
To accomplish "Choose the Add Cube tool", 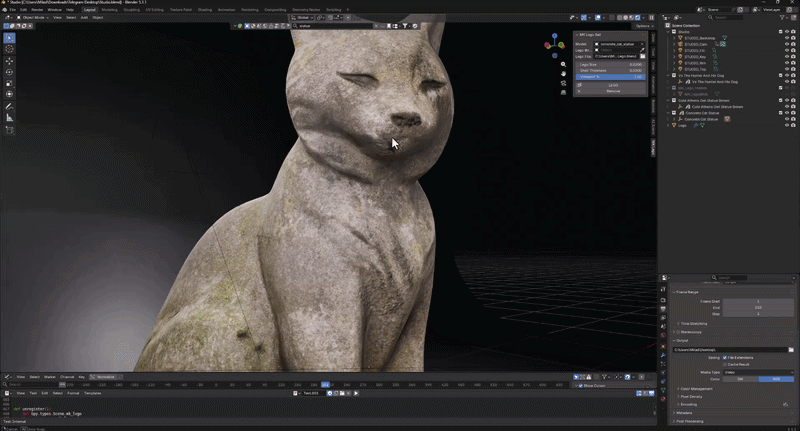I will (x=9, y=130).
